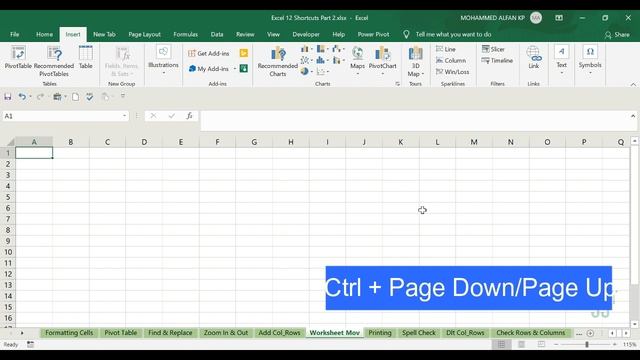Screen dimensions: 640x360
Task: Open the Charts dialog launcher
Action: coord(398,84)
